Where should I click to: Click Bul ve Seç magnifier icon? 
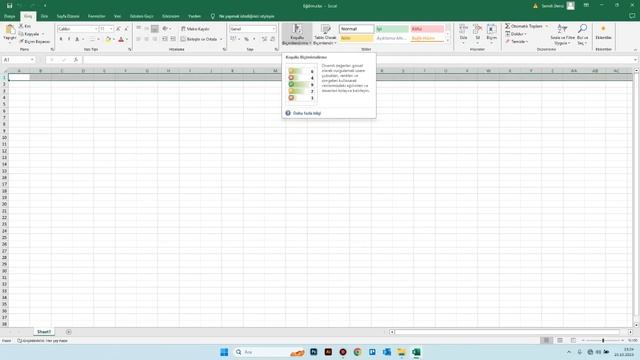coord(582,29)
